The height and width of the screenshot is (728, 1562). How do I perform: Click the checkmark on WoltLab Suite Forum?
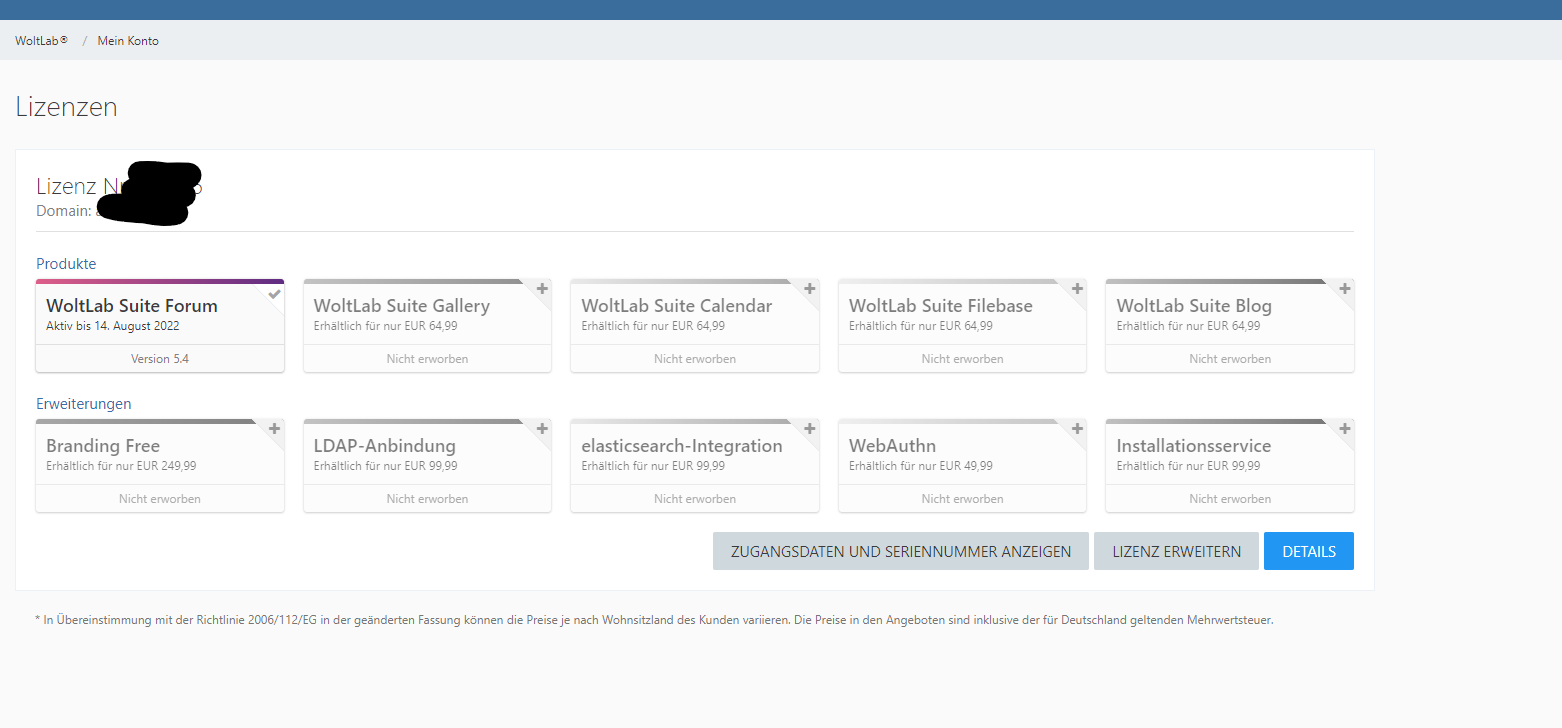click(274, 293)
